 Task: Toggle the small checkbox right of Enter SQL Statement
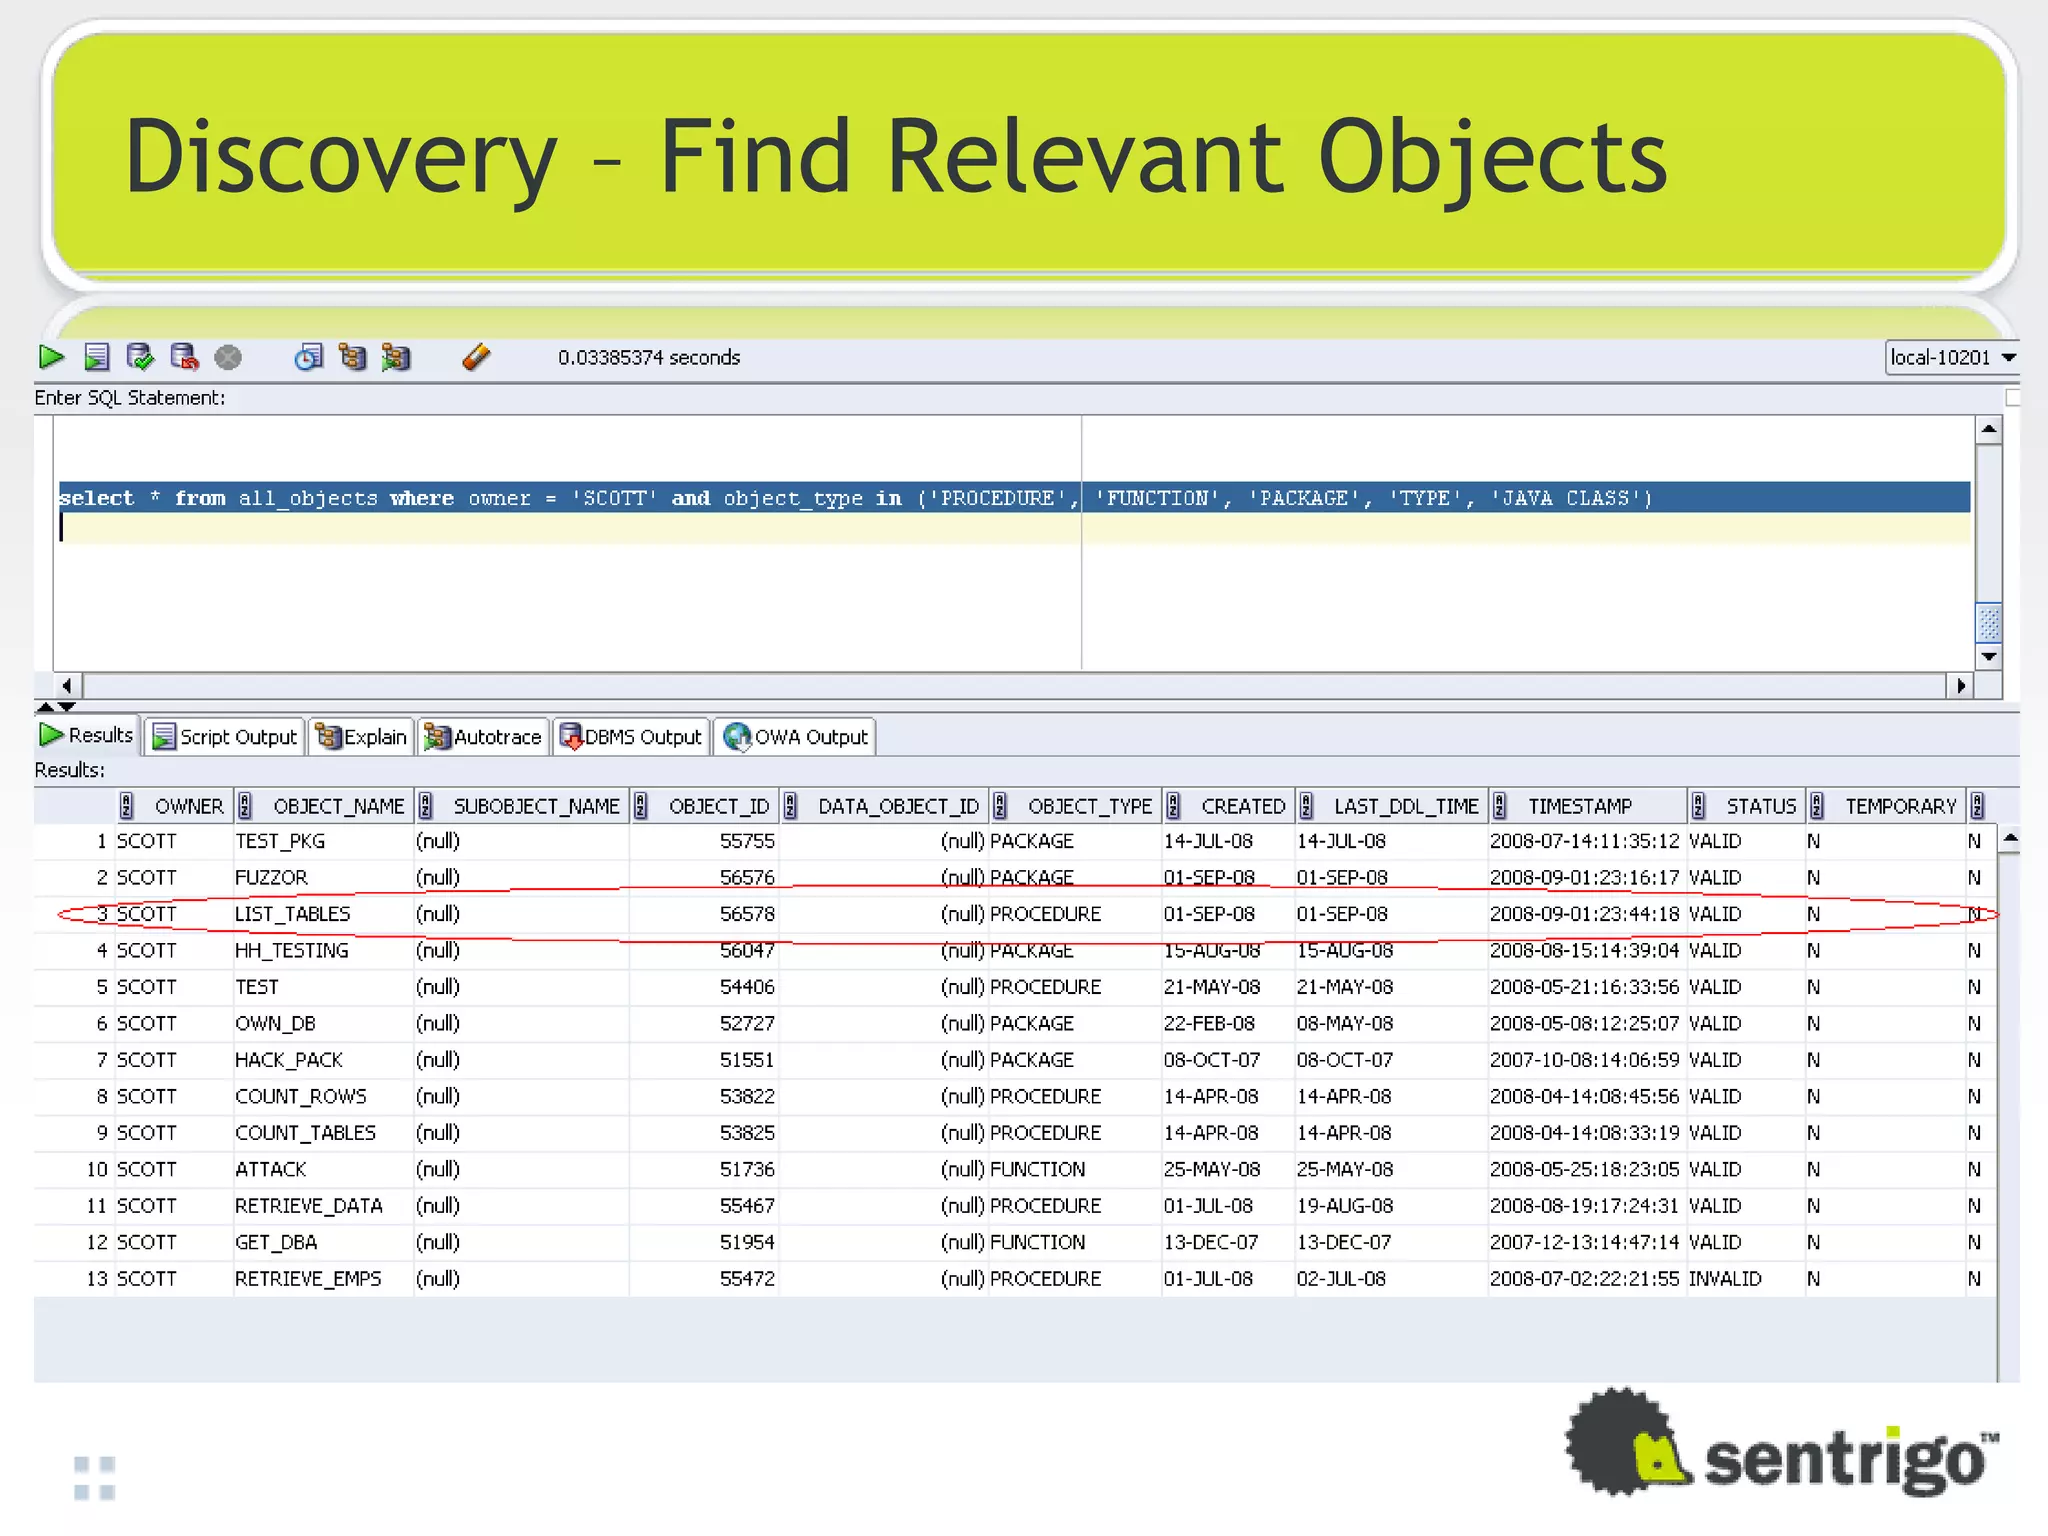pyautogui.click(x=2013, y=398)
